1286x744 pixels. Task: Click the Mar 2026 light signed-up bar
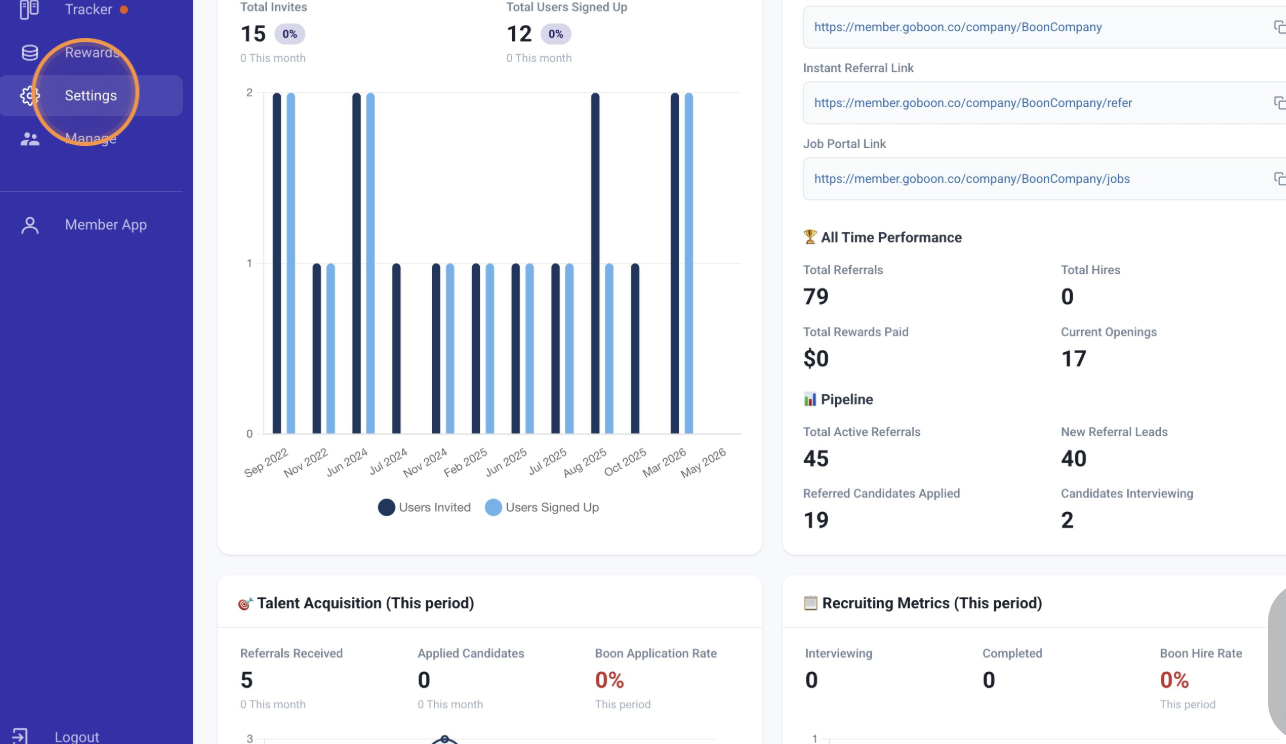[x=689, y=263]
